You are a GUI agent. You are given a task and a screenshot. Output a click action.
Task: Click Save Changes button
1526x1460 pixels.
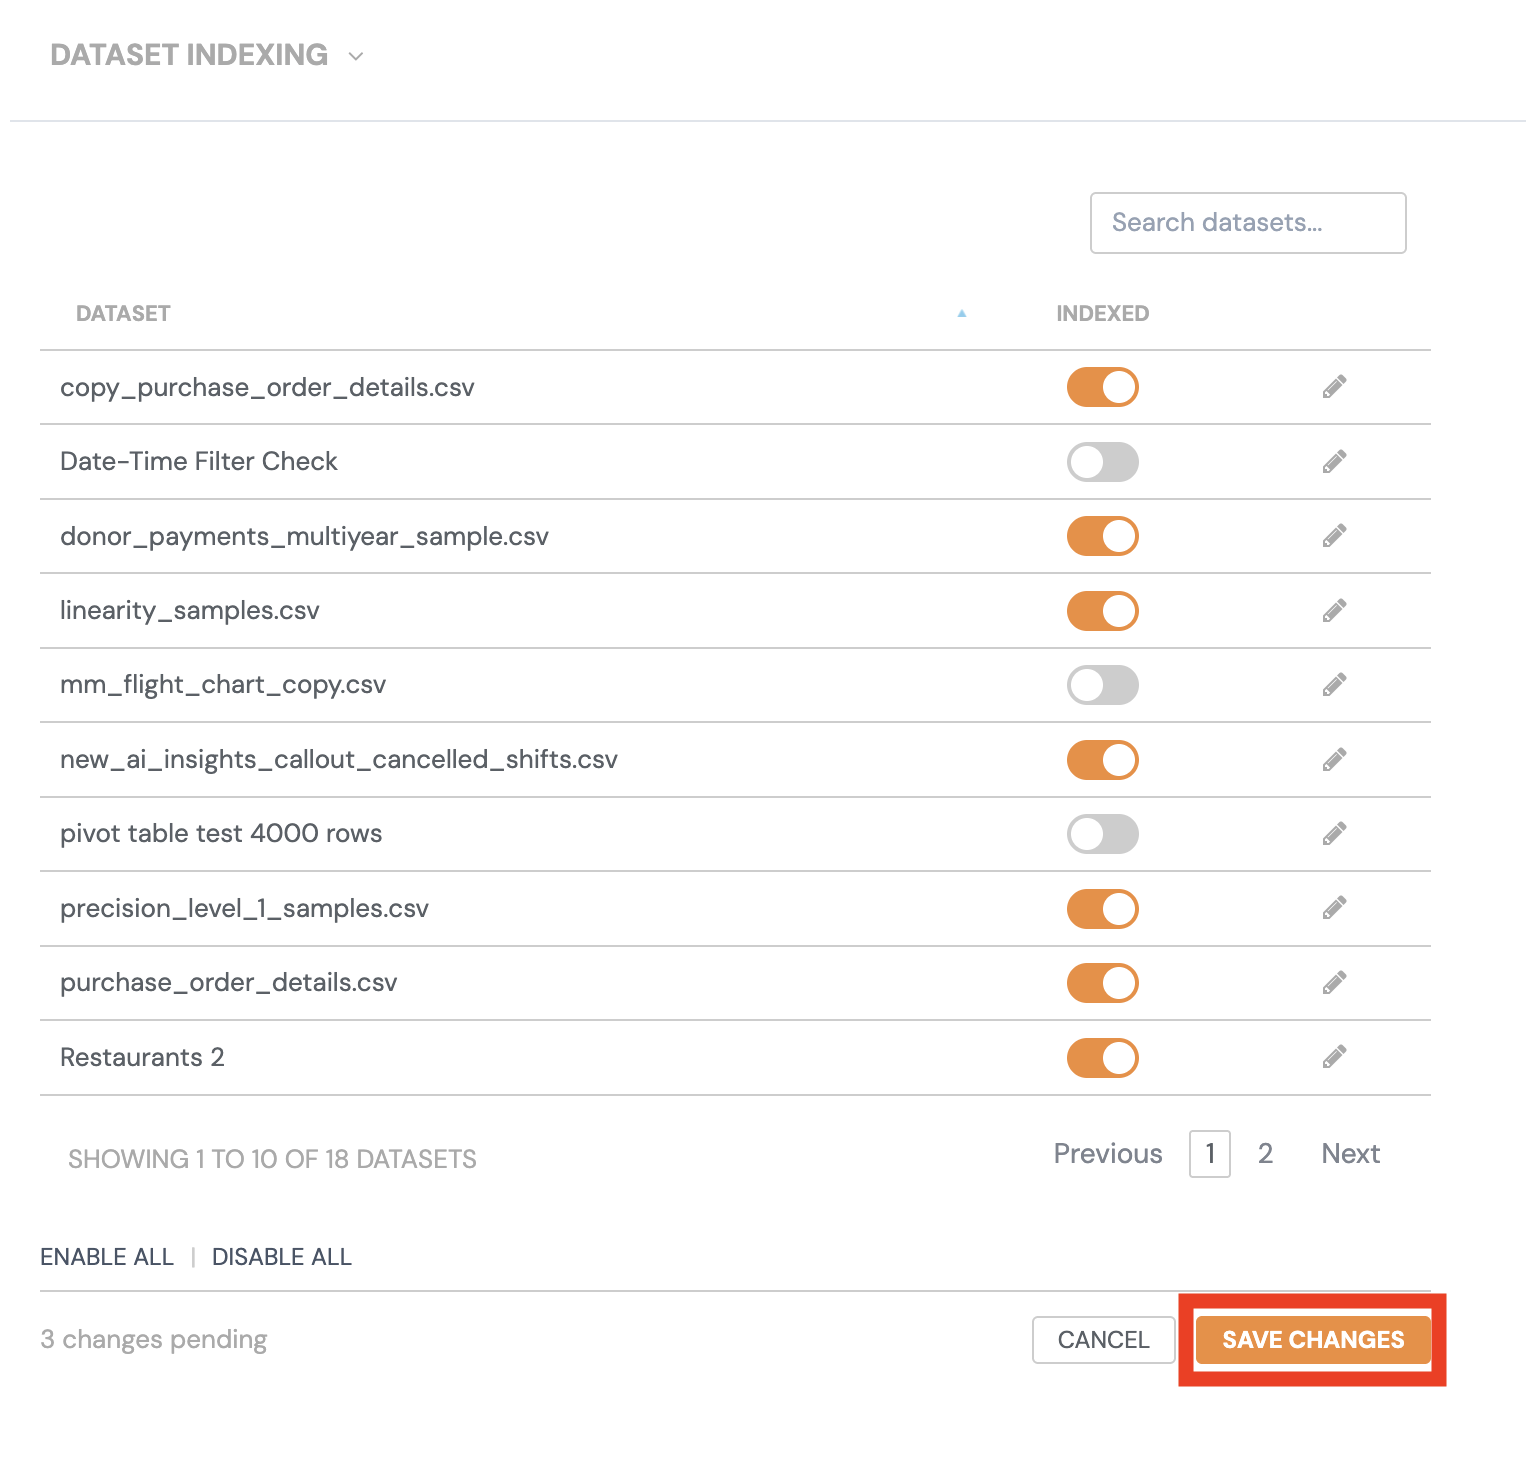1312,1340
